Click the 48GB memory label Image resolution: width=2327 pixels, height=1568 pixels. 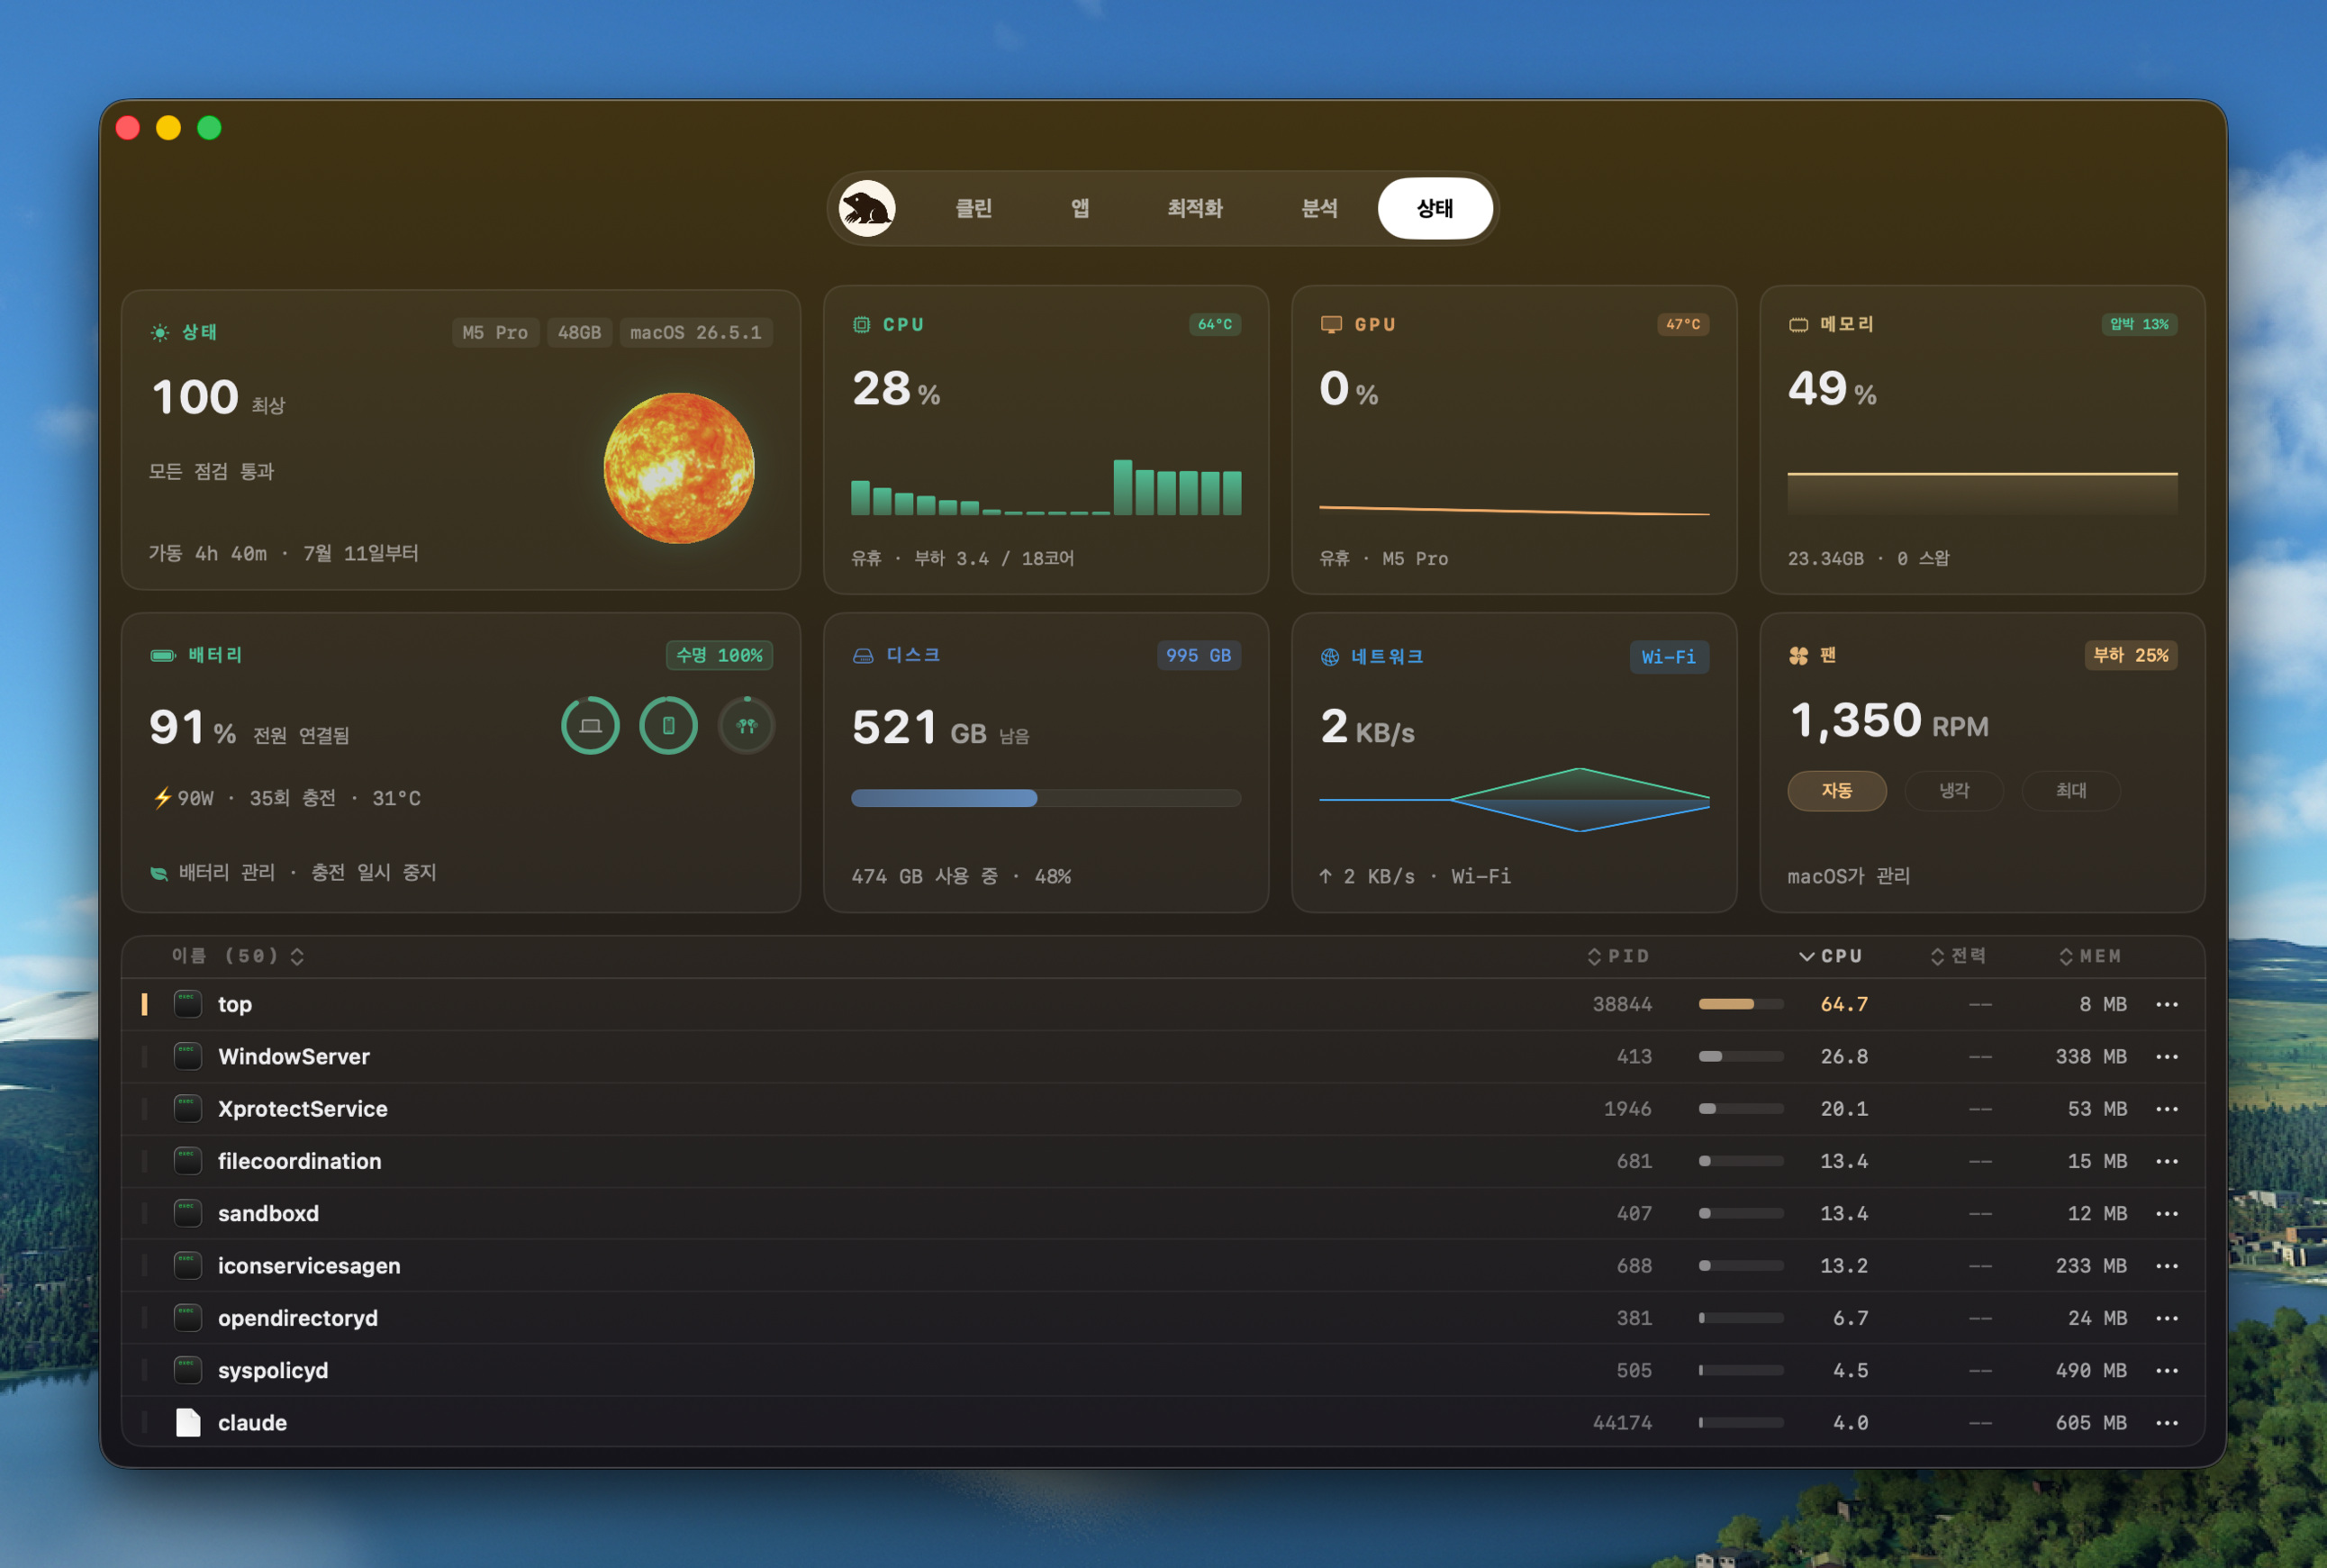tap(579, 332)
